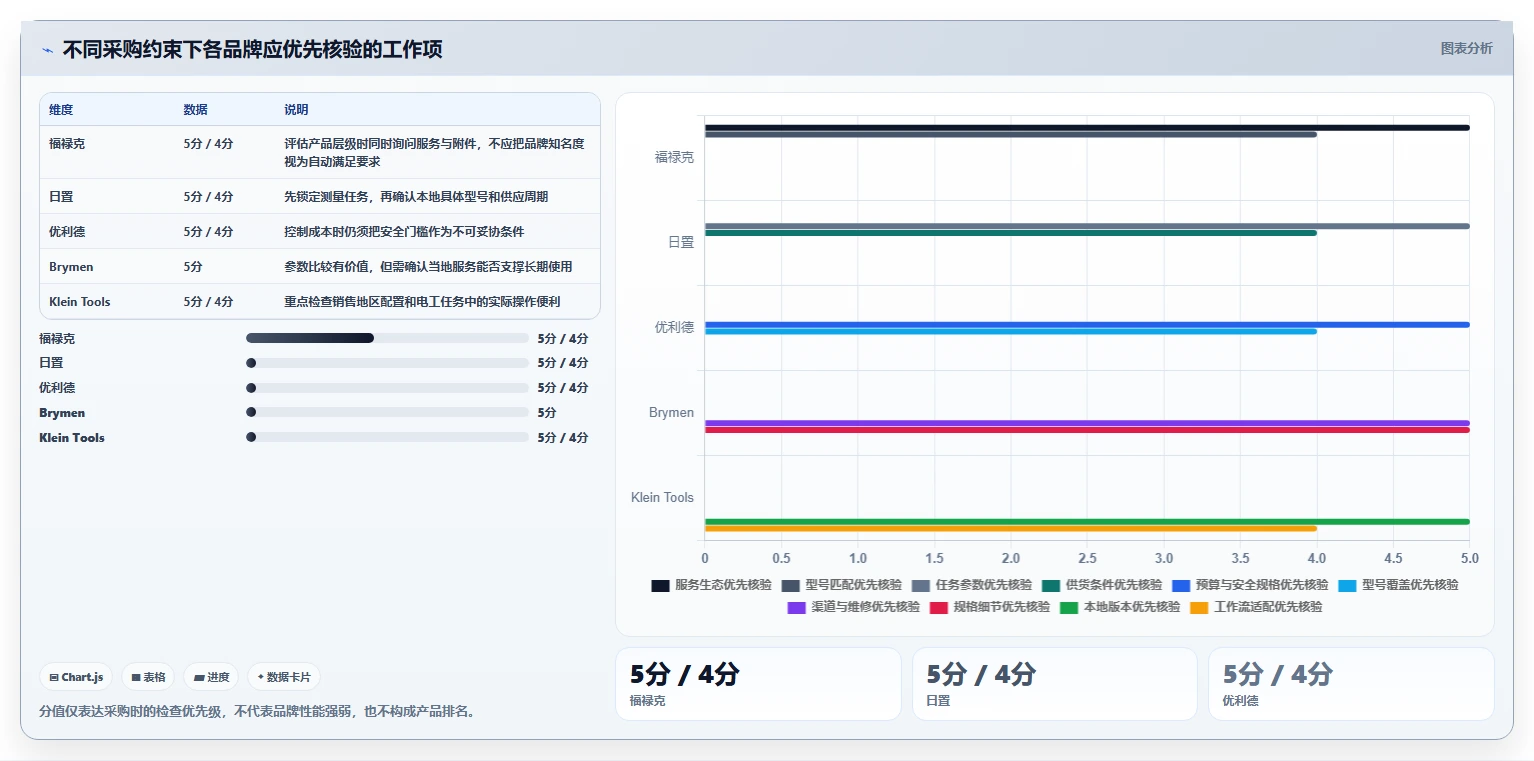Click the 表格 chip

148,677
